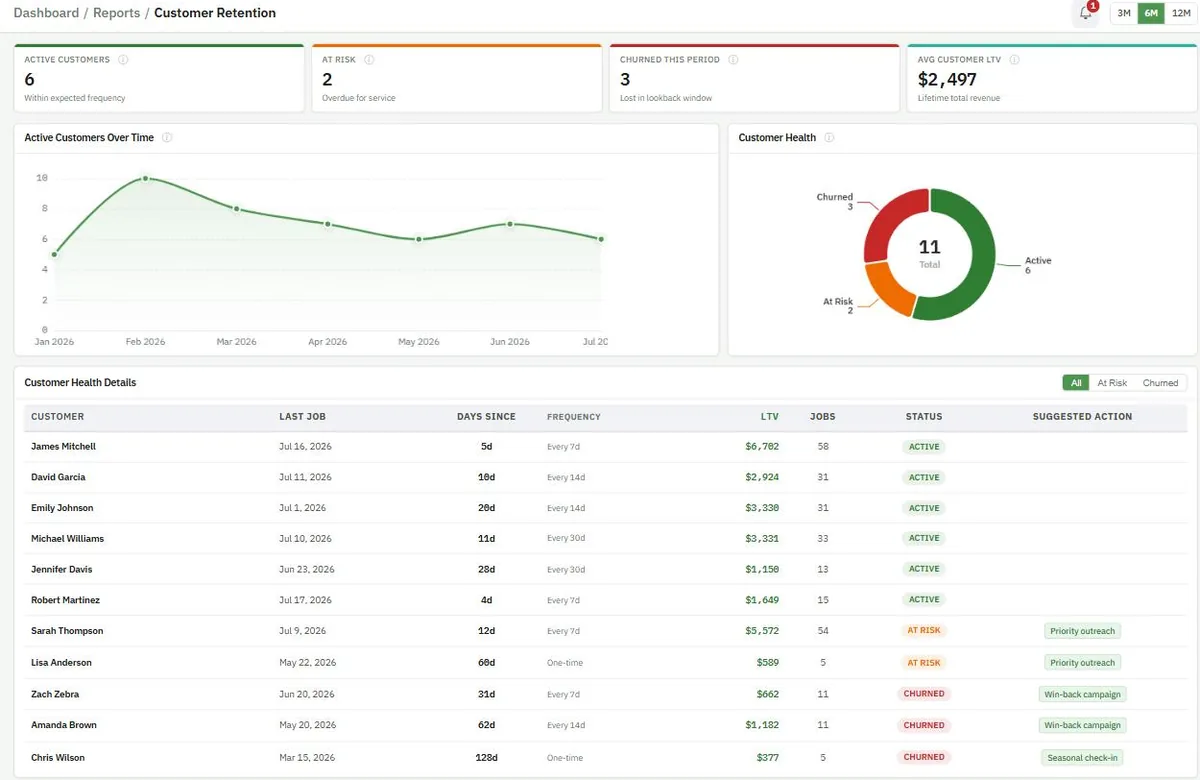Click the $5,572 LTV value
Image resolution: width=1200 pixels, height=780 pixels.
762,631
